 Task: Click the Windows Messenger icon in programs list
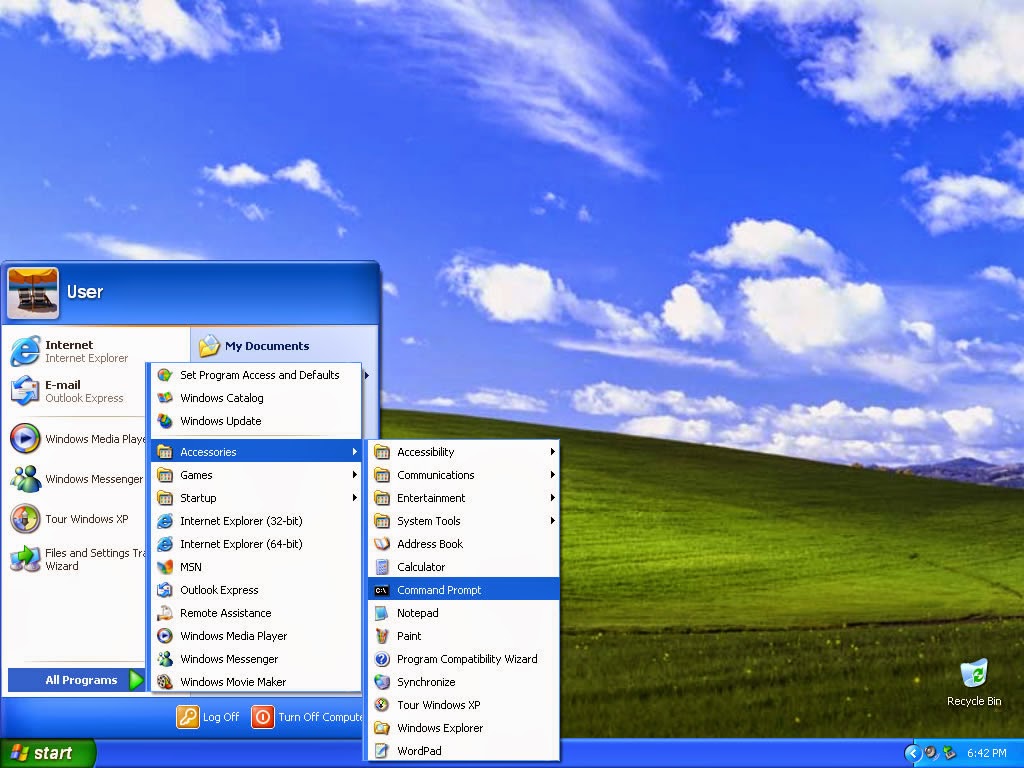pos(165,659)
